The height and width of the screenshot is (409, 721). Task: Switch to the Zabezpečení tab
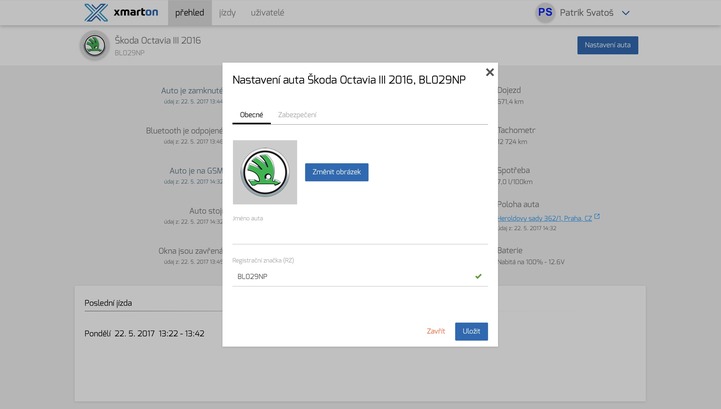pyautogui.click(x=297, y=115)
